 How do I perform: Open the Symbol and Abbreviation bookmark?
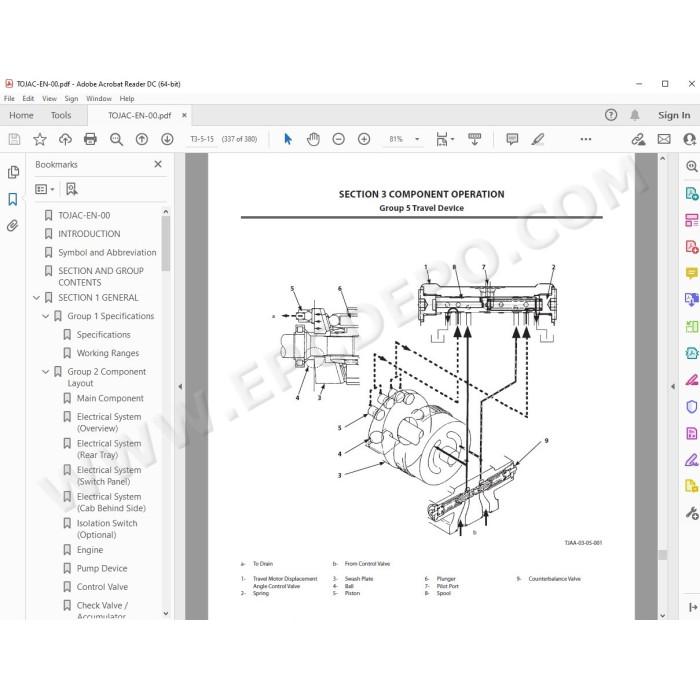[x=107, y=252]
